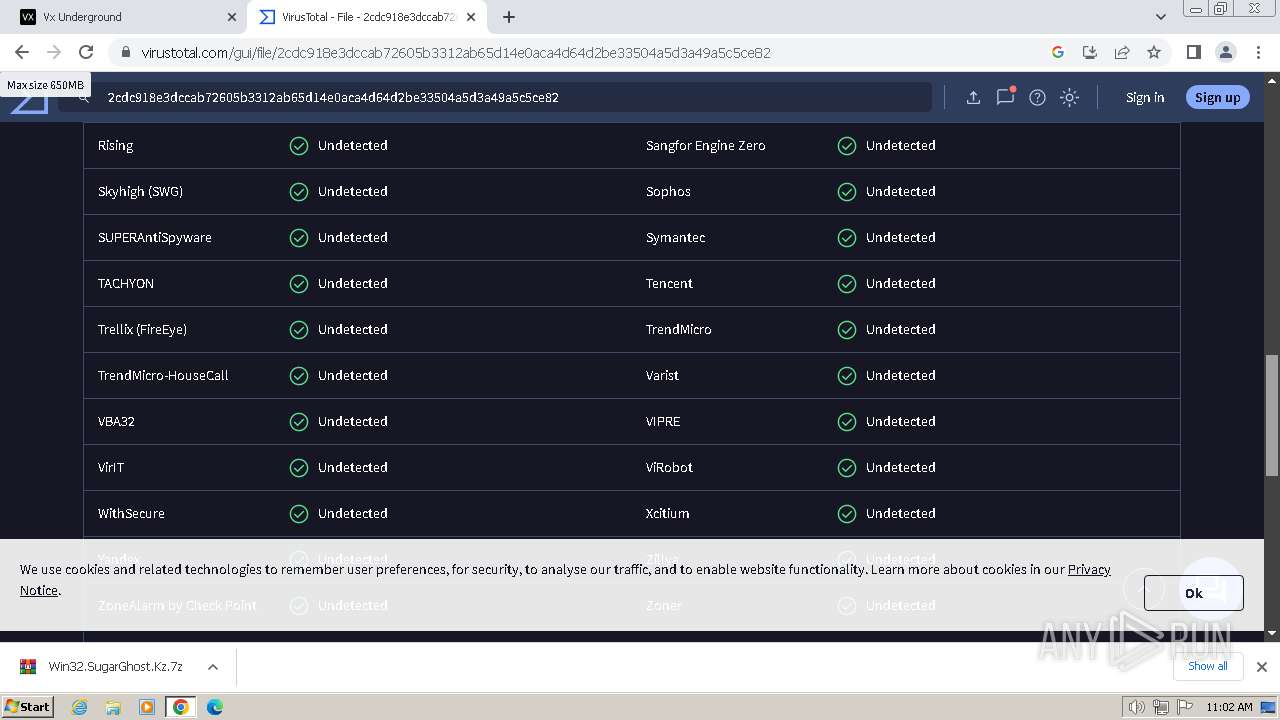Screen dimensions: 1280x720
Task: Click the SUPERAntiSpyware engine name
Action: tap(155, 237)
